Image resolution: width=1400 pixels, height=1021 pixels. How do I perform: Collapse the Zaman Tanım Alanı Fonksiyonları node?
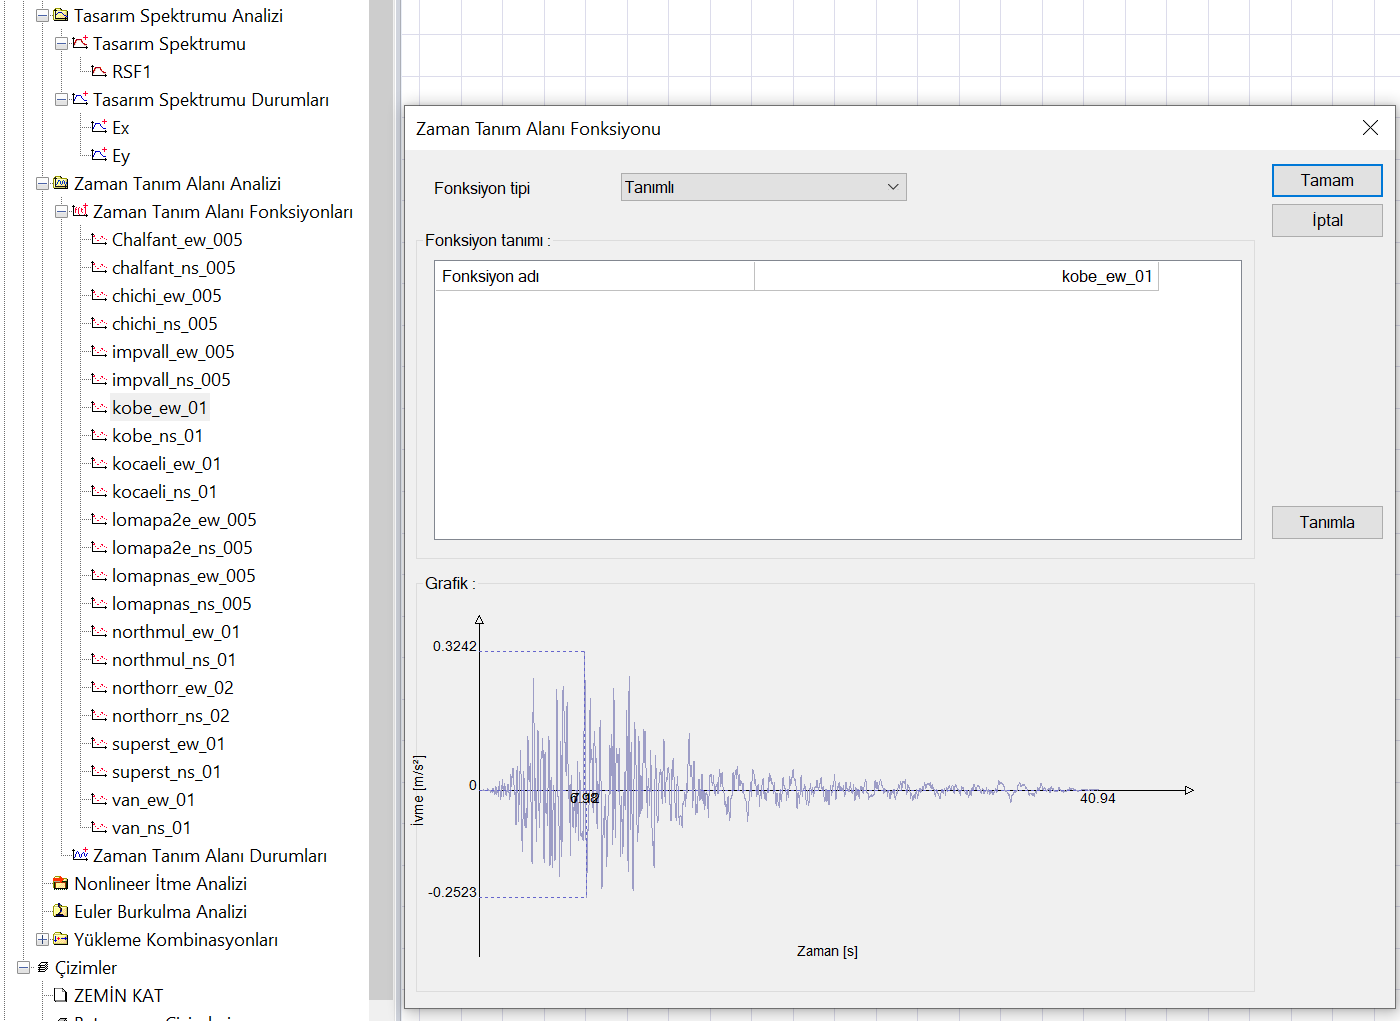pyautogui.click(x=61, y=212)
